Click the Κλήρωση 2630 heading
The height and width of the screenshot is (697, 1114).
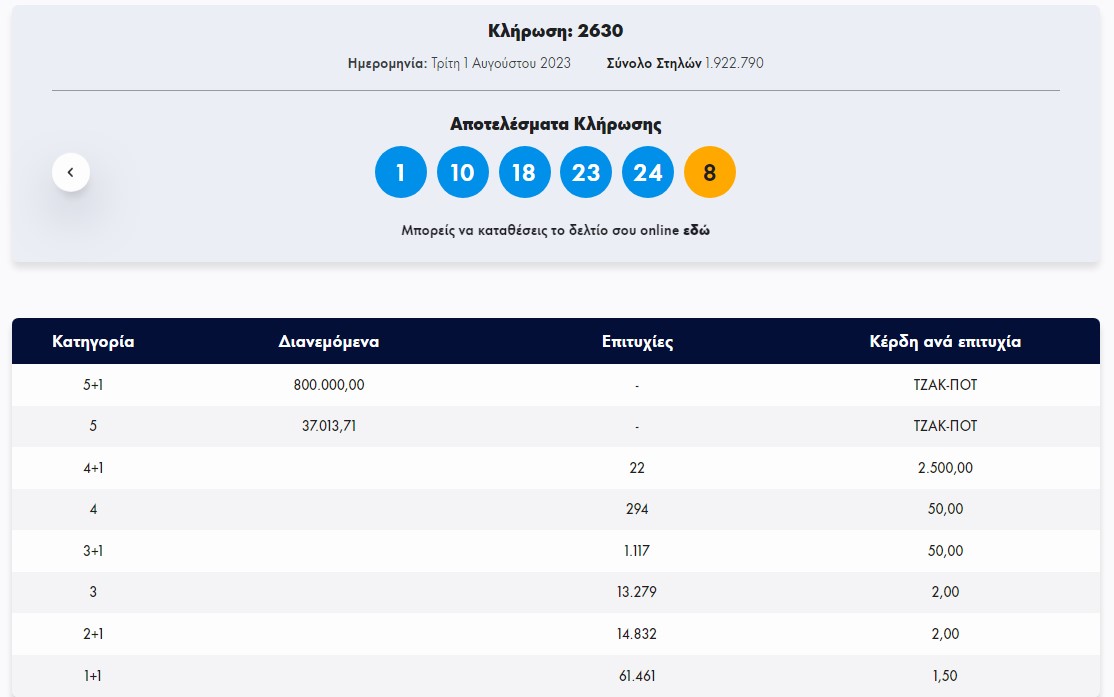556,30
